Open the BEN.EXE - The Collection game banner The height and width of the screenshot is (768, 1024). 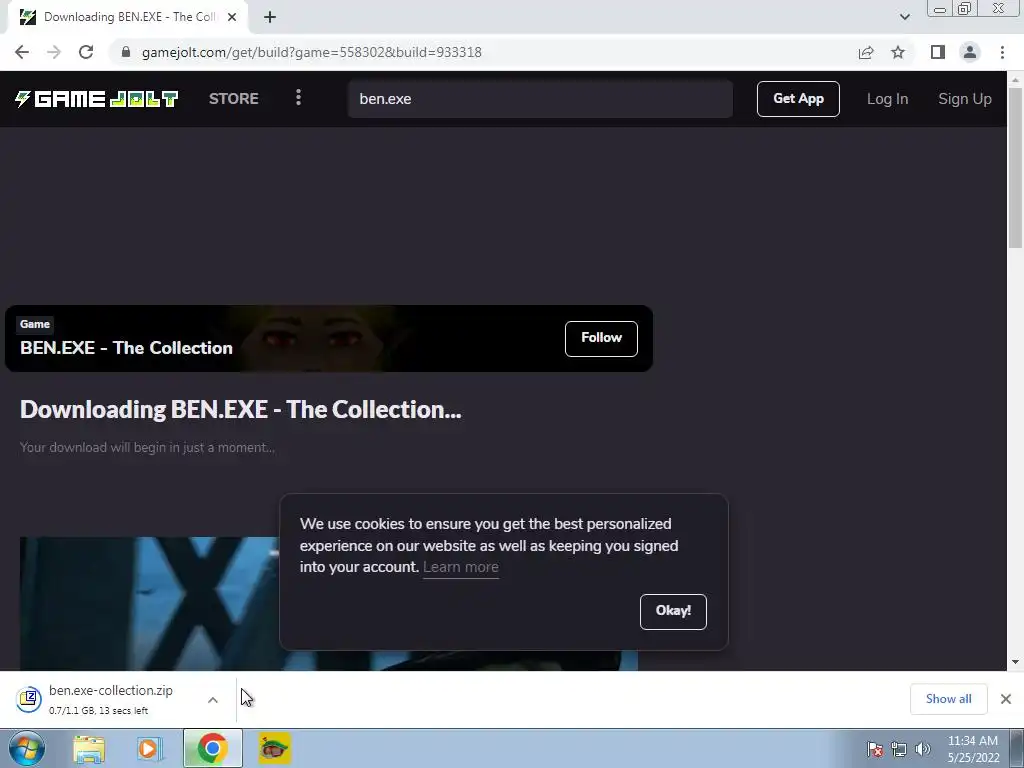click(x=328, y=338)
